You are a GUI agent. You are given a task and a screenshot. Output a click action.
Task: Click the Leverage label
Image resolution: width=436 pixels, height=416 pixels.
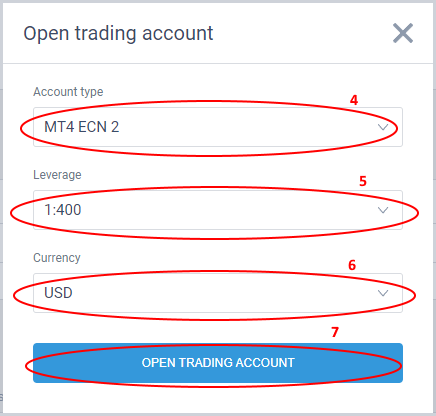coord(57,175)
